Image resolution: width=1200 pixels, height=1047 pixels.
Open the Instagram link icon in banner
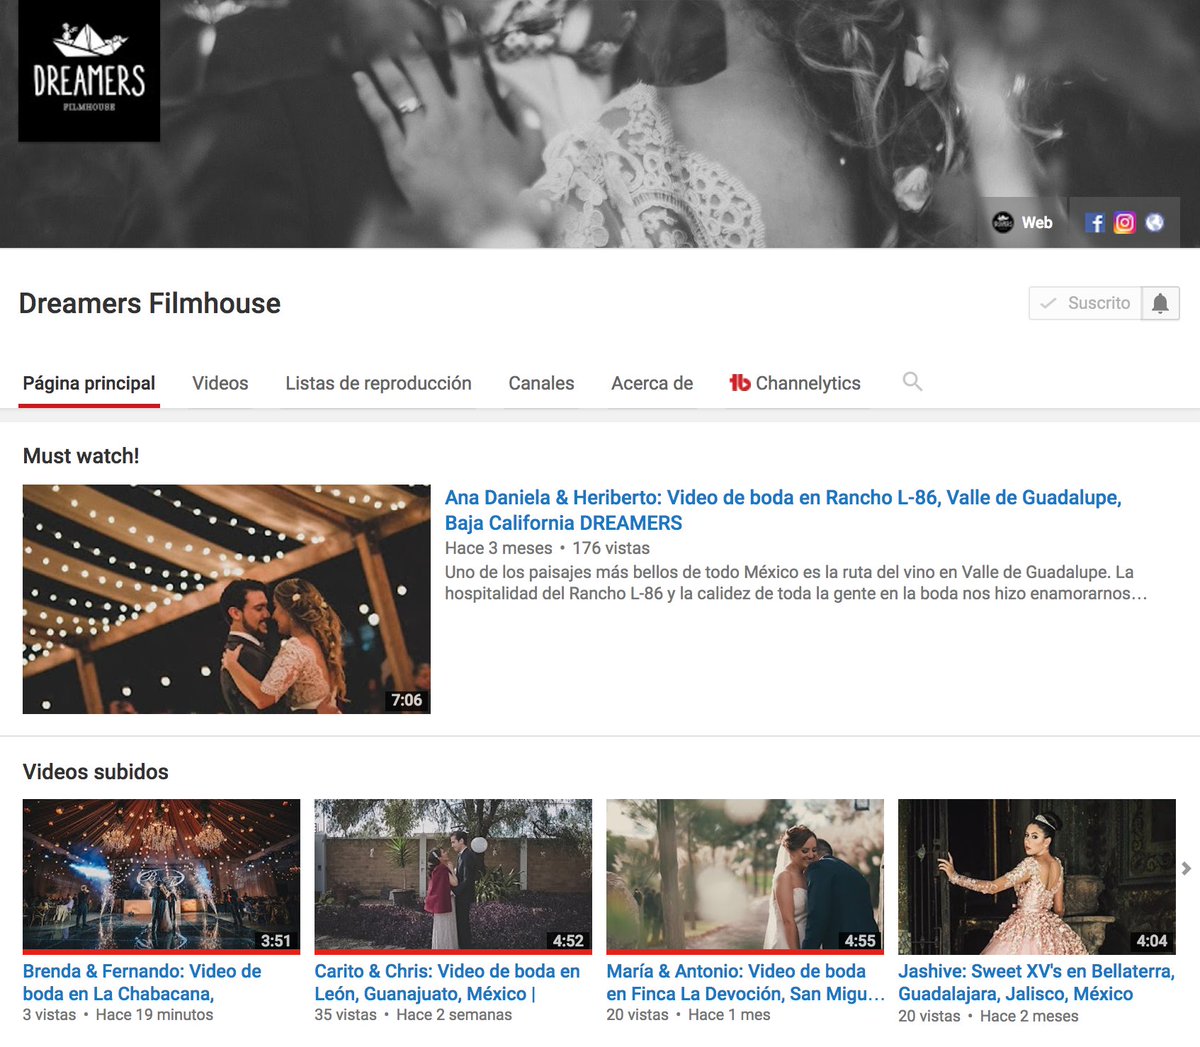click(1125, 223)
